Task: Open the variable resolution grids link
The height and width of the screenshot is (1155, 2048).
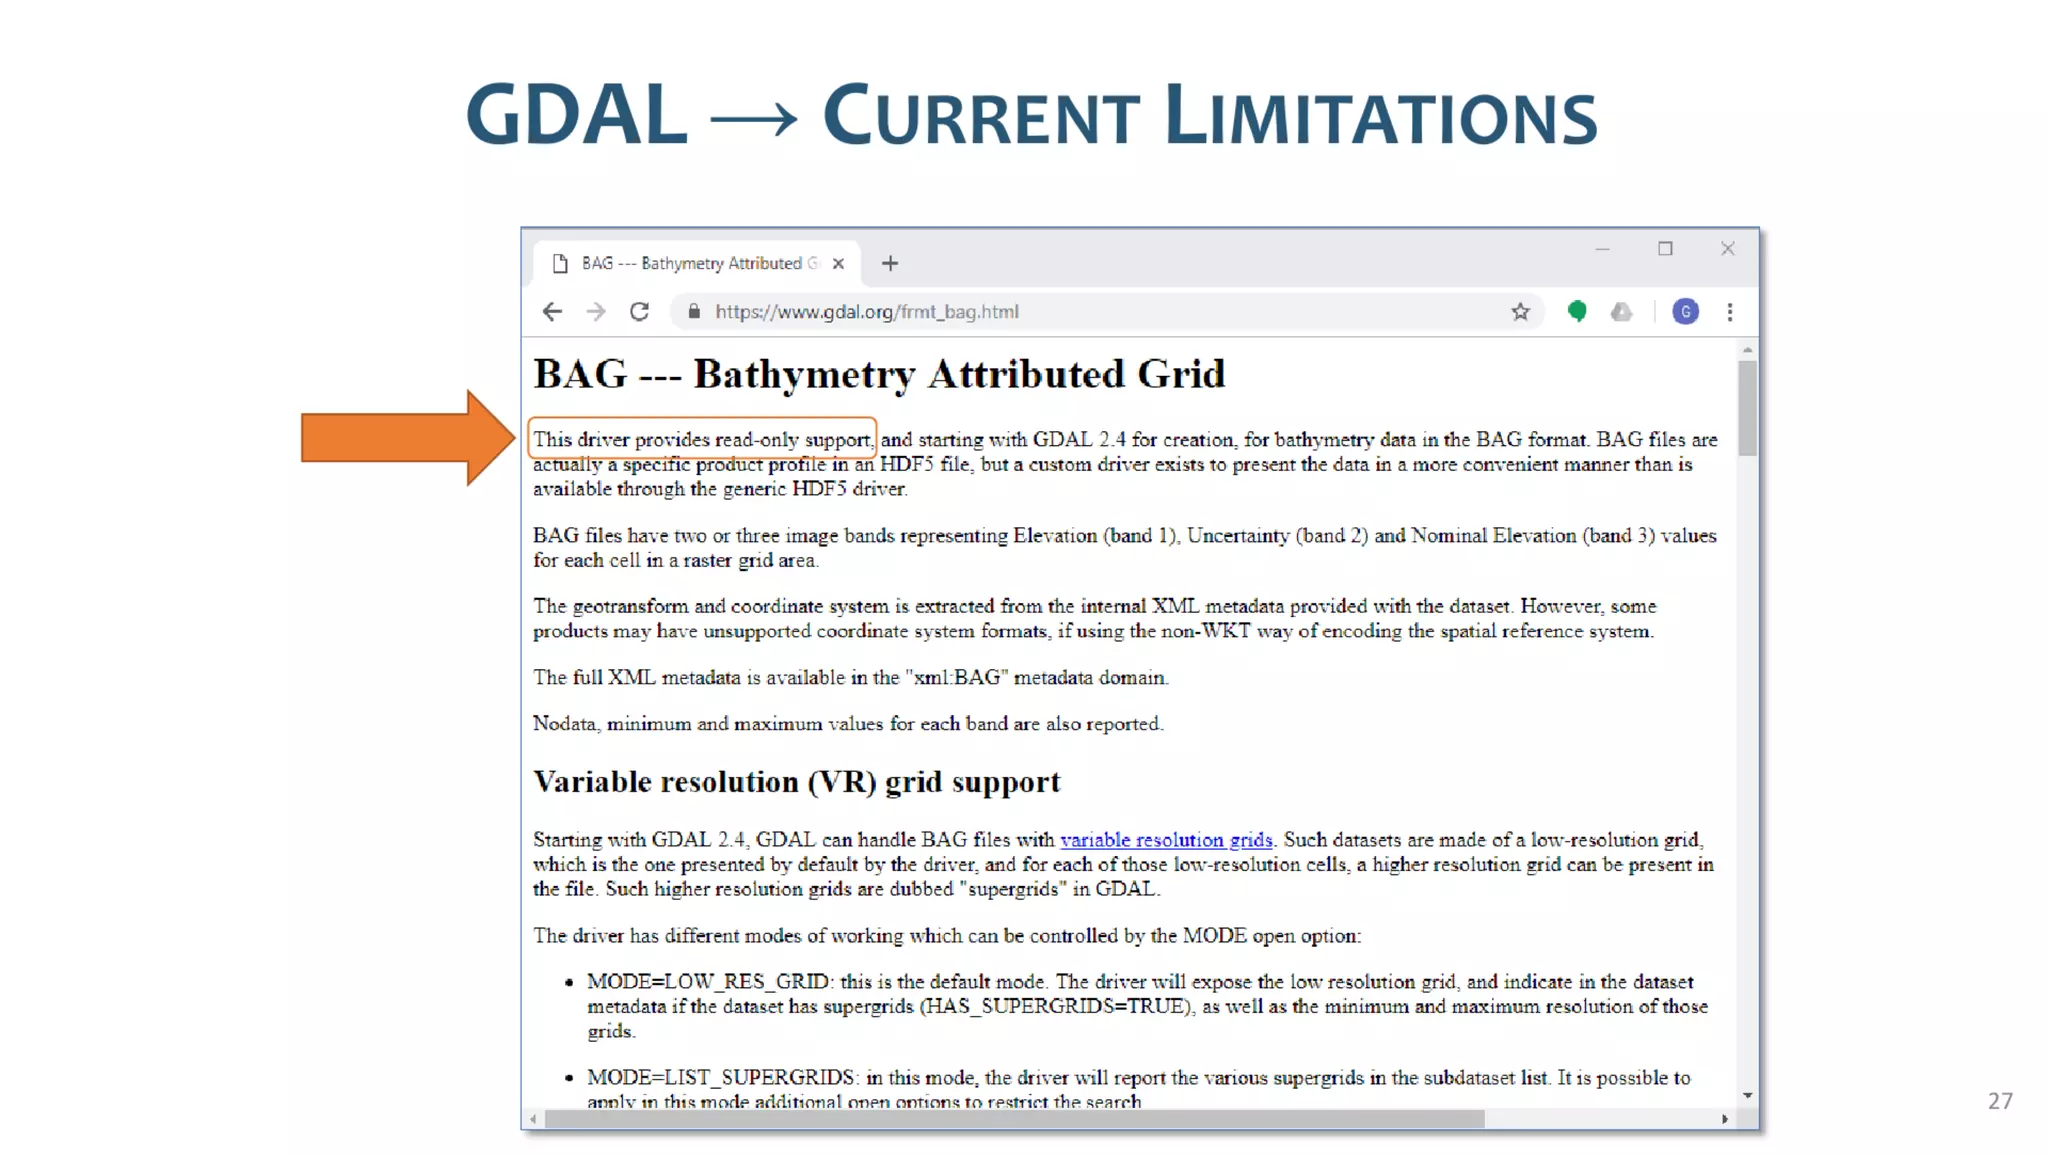Action: (x=1166, y=840)
